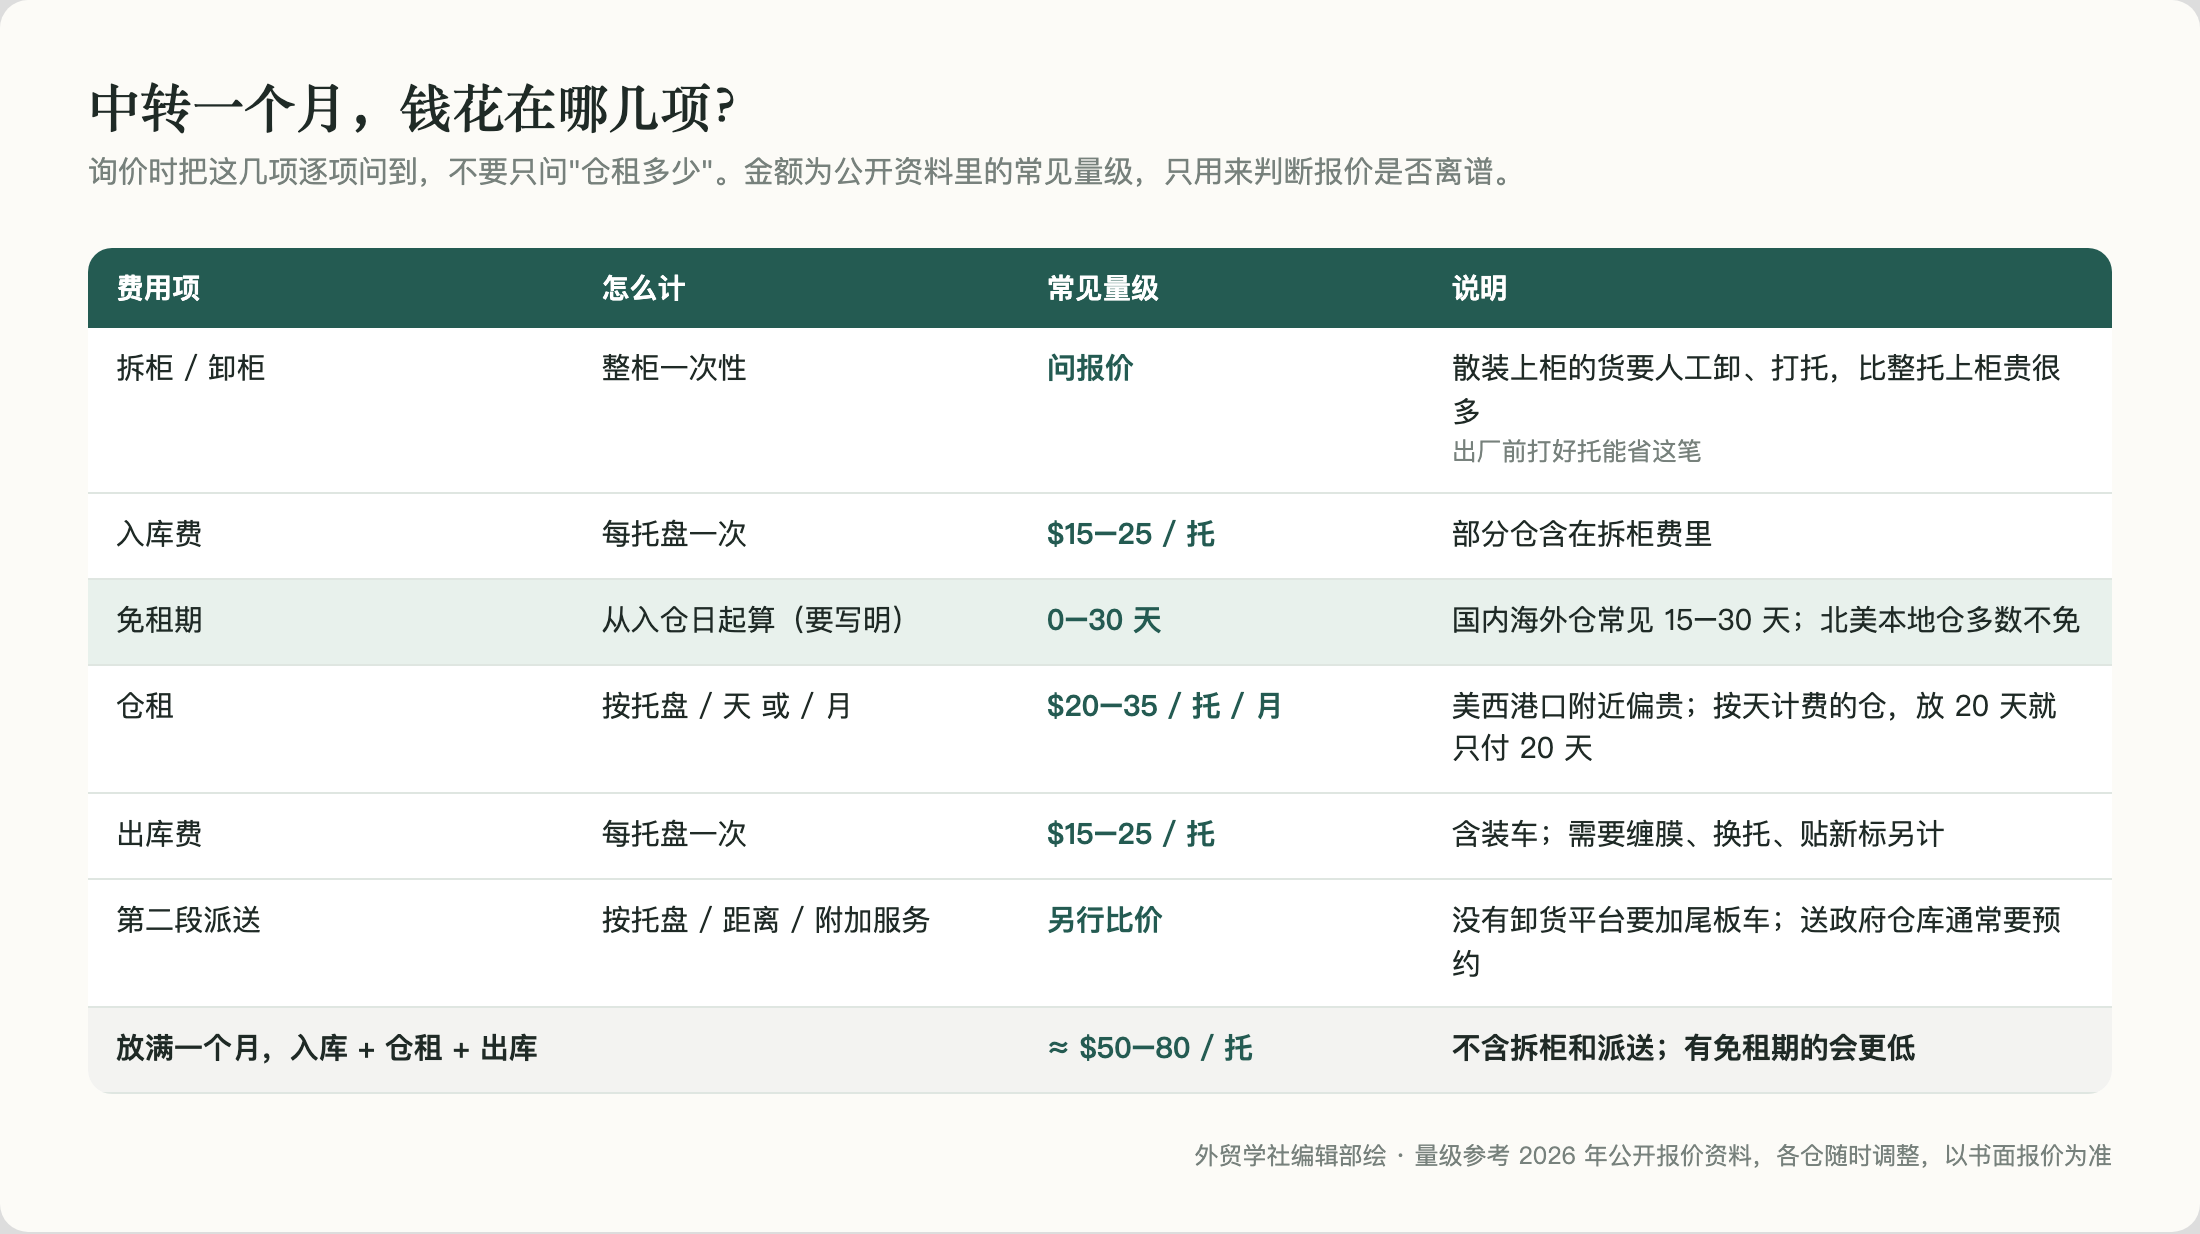Select the '第二段派送' row label
This screenshot has height=1234, width=2200.
point(188,920)
